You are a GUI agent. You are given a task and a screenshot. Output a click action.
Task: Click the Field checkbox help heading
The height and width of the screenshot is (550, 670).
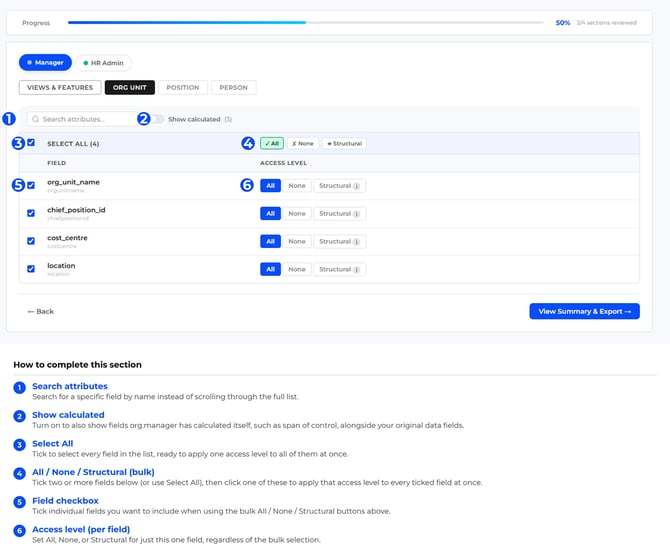click(x=65, y=500)
